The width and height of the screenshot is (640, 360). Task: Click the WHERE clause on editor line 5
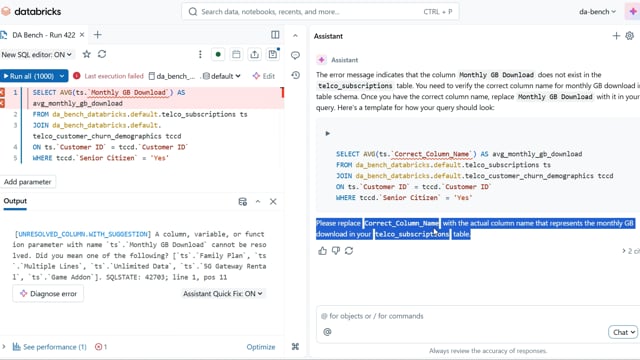click(101, 158)
